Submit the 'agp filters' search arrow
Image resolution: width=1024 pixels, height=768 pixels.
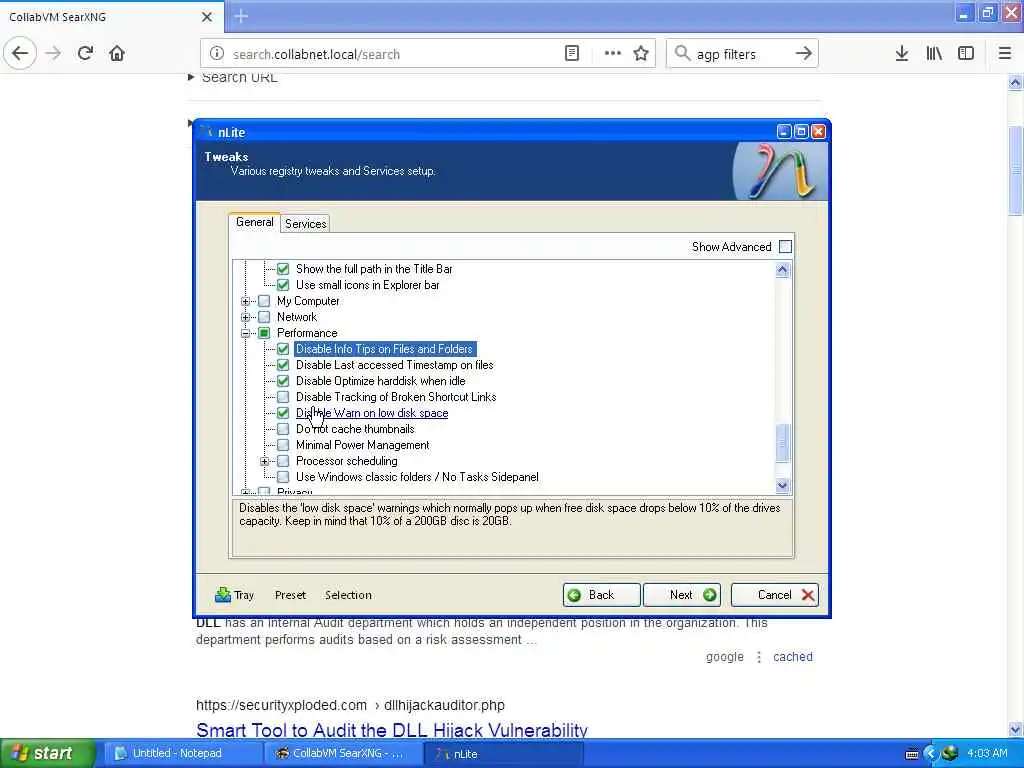803,54
